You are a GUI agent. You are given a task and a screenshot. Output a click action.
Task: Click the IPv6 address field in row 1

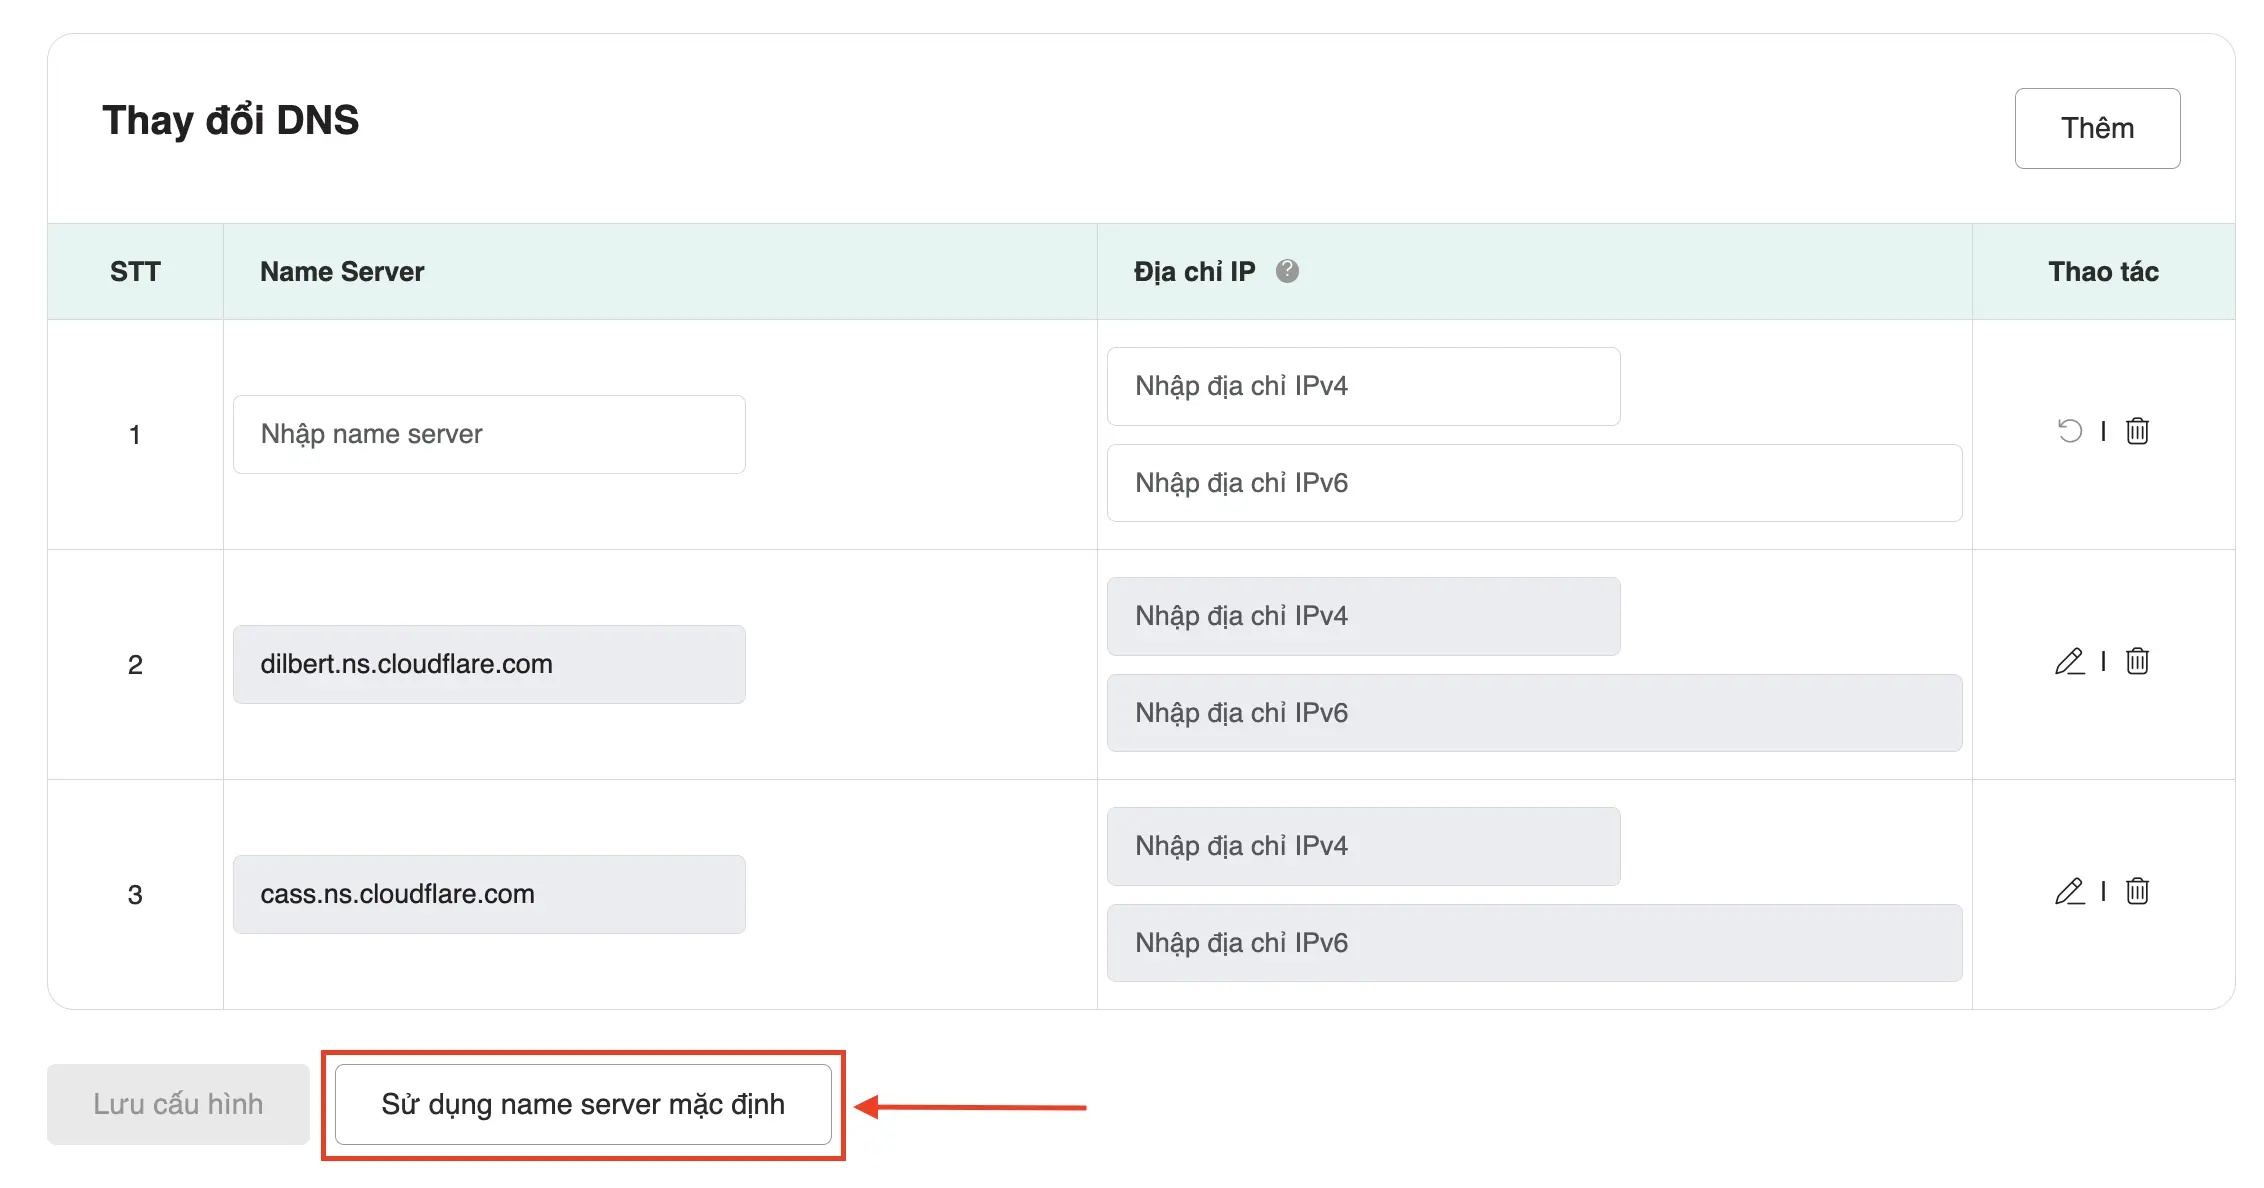tap(1534, 483)
